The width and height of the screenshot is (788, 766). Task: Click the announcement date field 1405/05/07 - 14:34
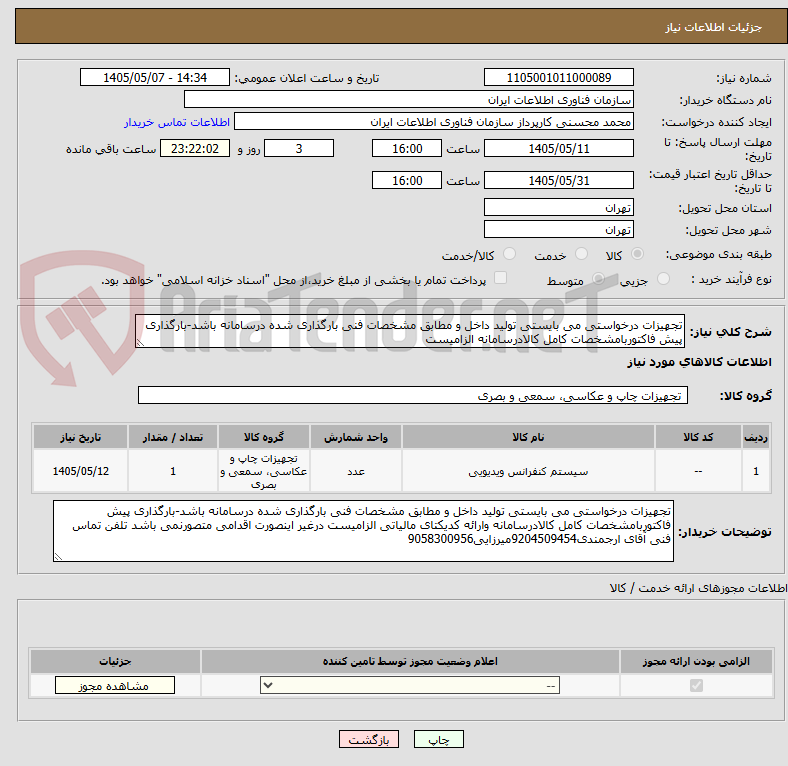point(155,78)
